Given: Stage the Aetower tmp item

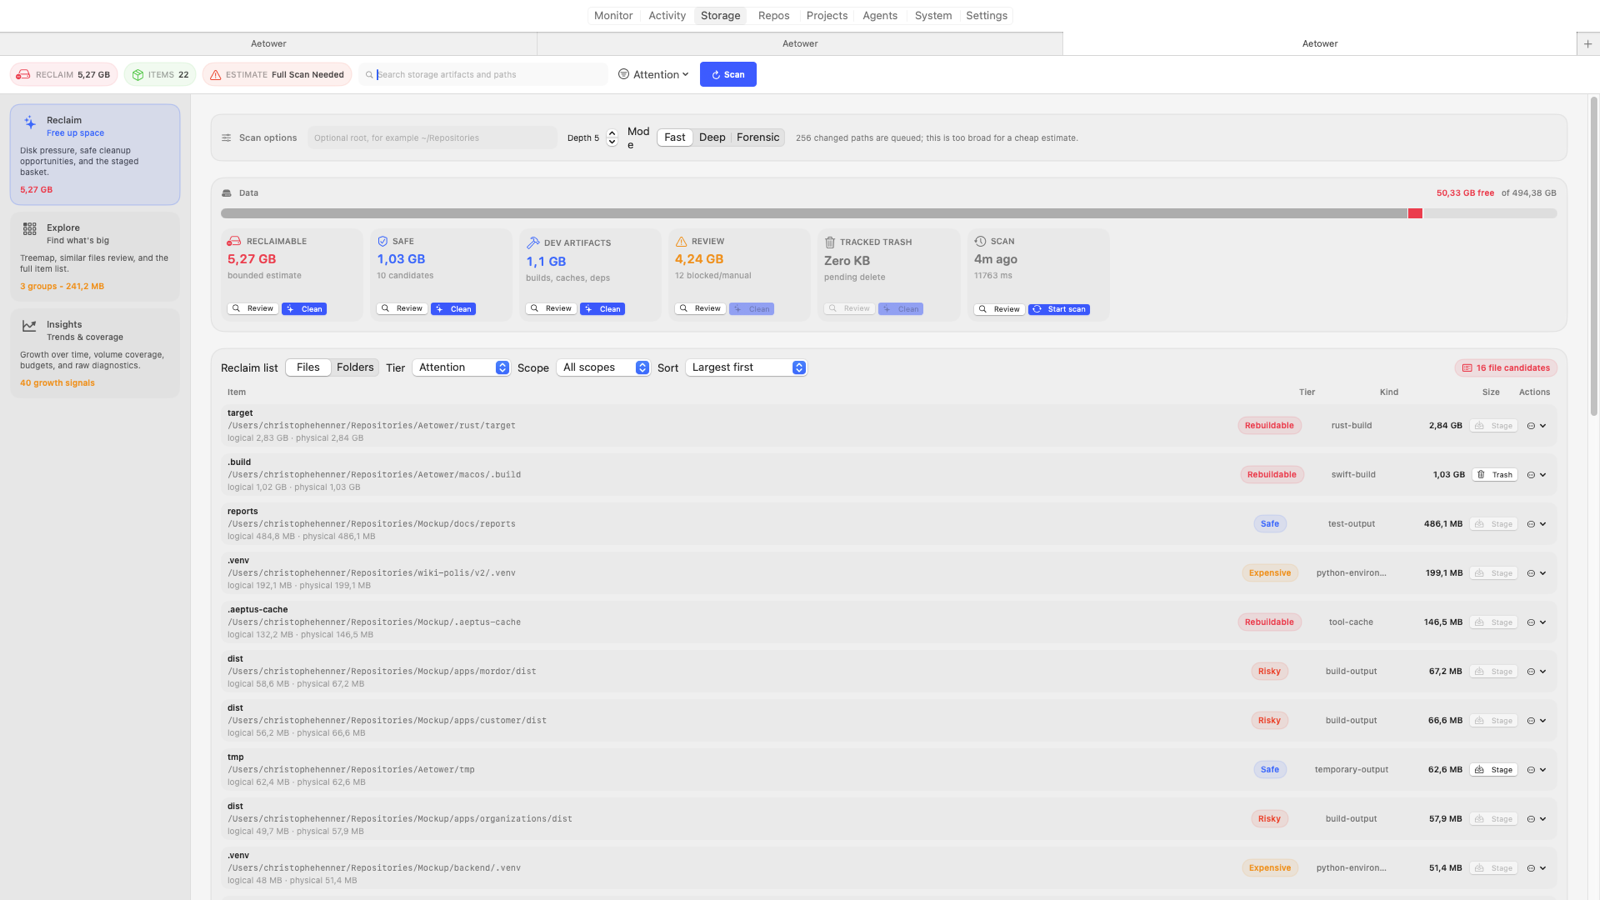Looking at the screenshot, I should (1494, 770).
